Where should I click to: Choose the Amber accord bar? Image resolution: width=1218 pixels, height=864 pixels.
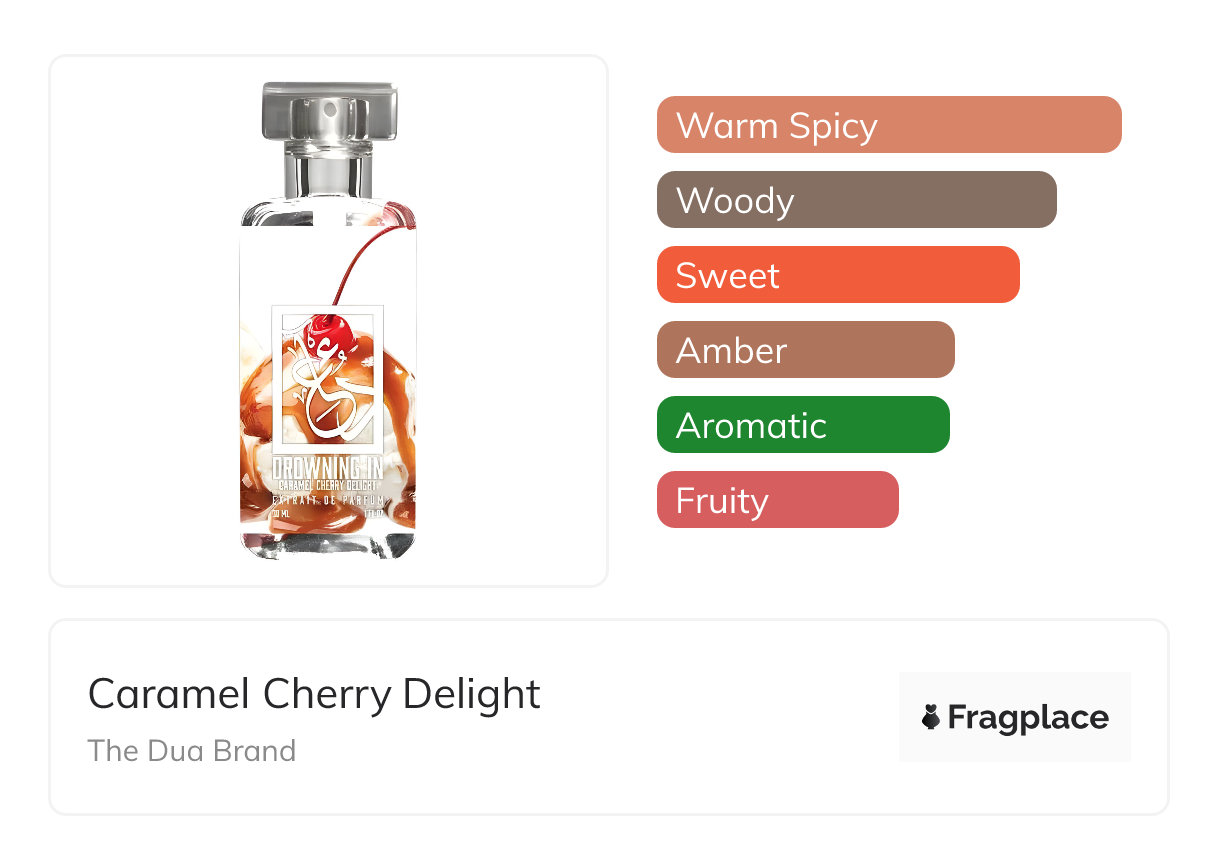[805, 350]
